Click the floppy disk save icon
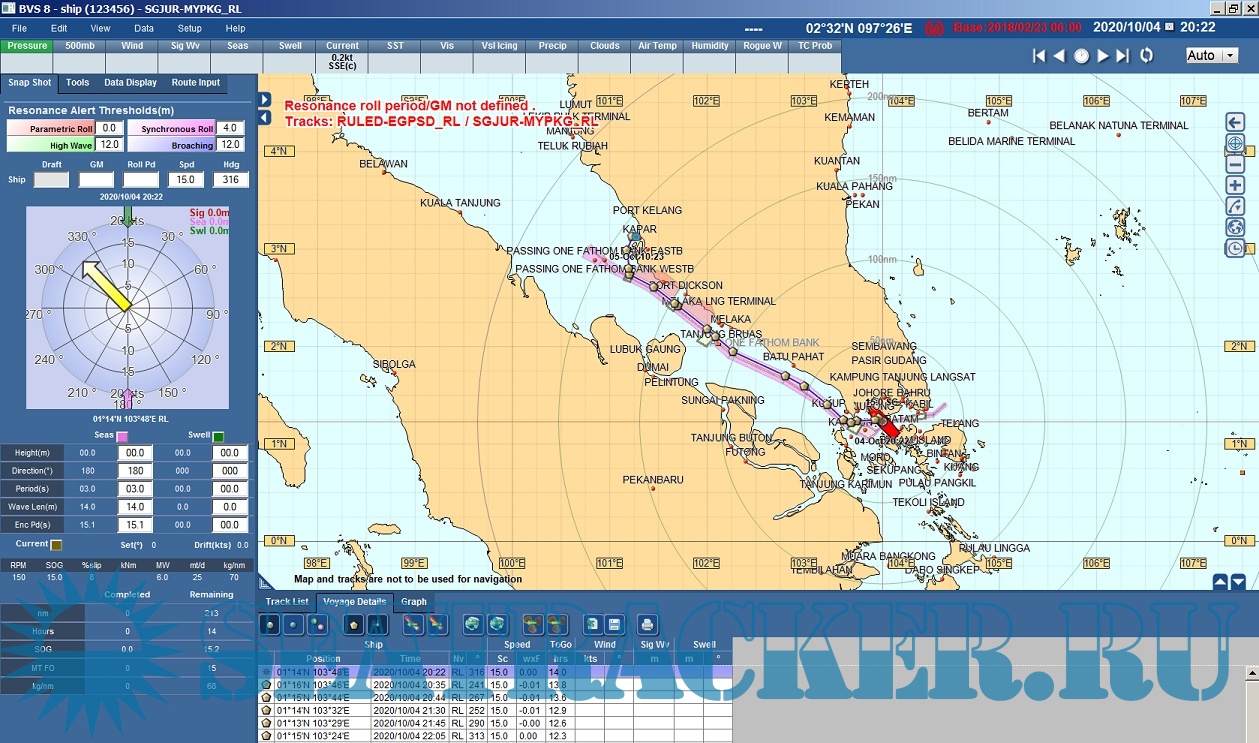Image resolution: width=1259 pixels, height=743 pixels. click(614, 625)
